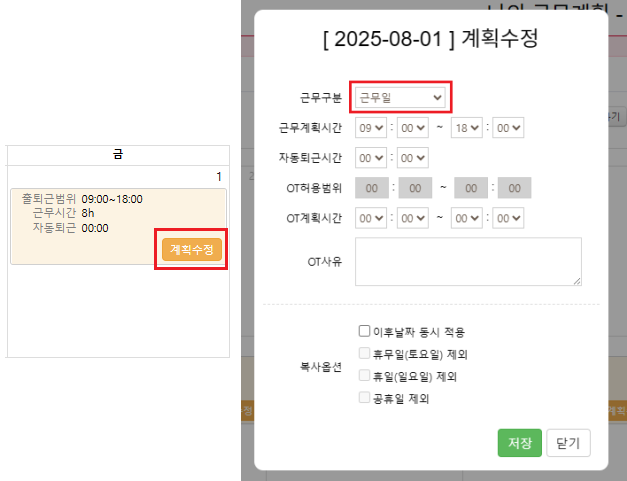This screenshot has width=627, height=481.
Task: Open the 자동퇴근시간 minute dropdown
Action: (x=413, y=158)
